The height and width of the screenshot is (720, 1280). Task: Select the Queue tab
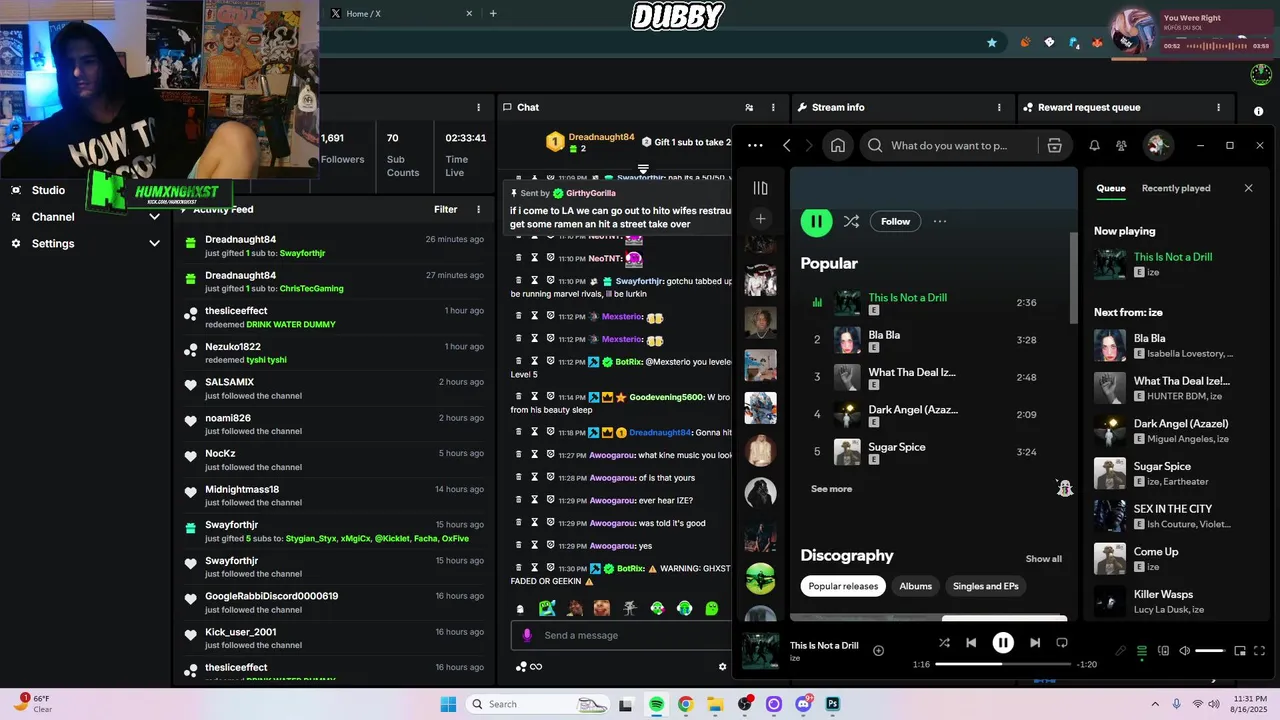1111,188
